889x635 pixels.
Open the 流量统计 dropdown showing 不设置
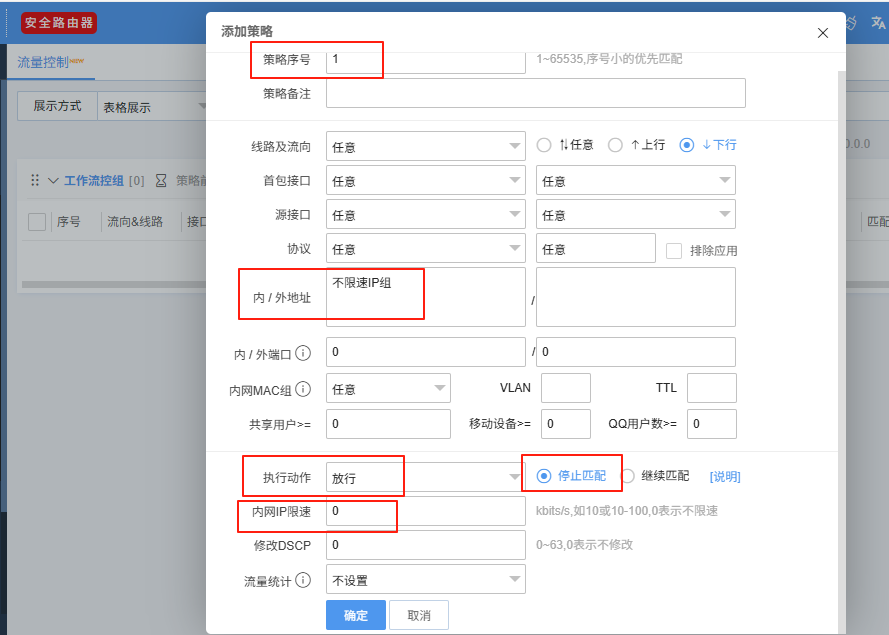tap(426, 579)
